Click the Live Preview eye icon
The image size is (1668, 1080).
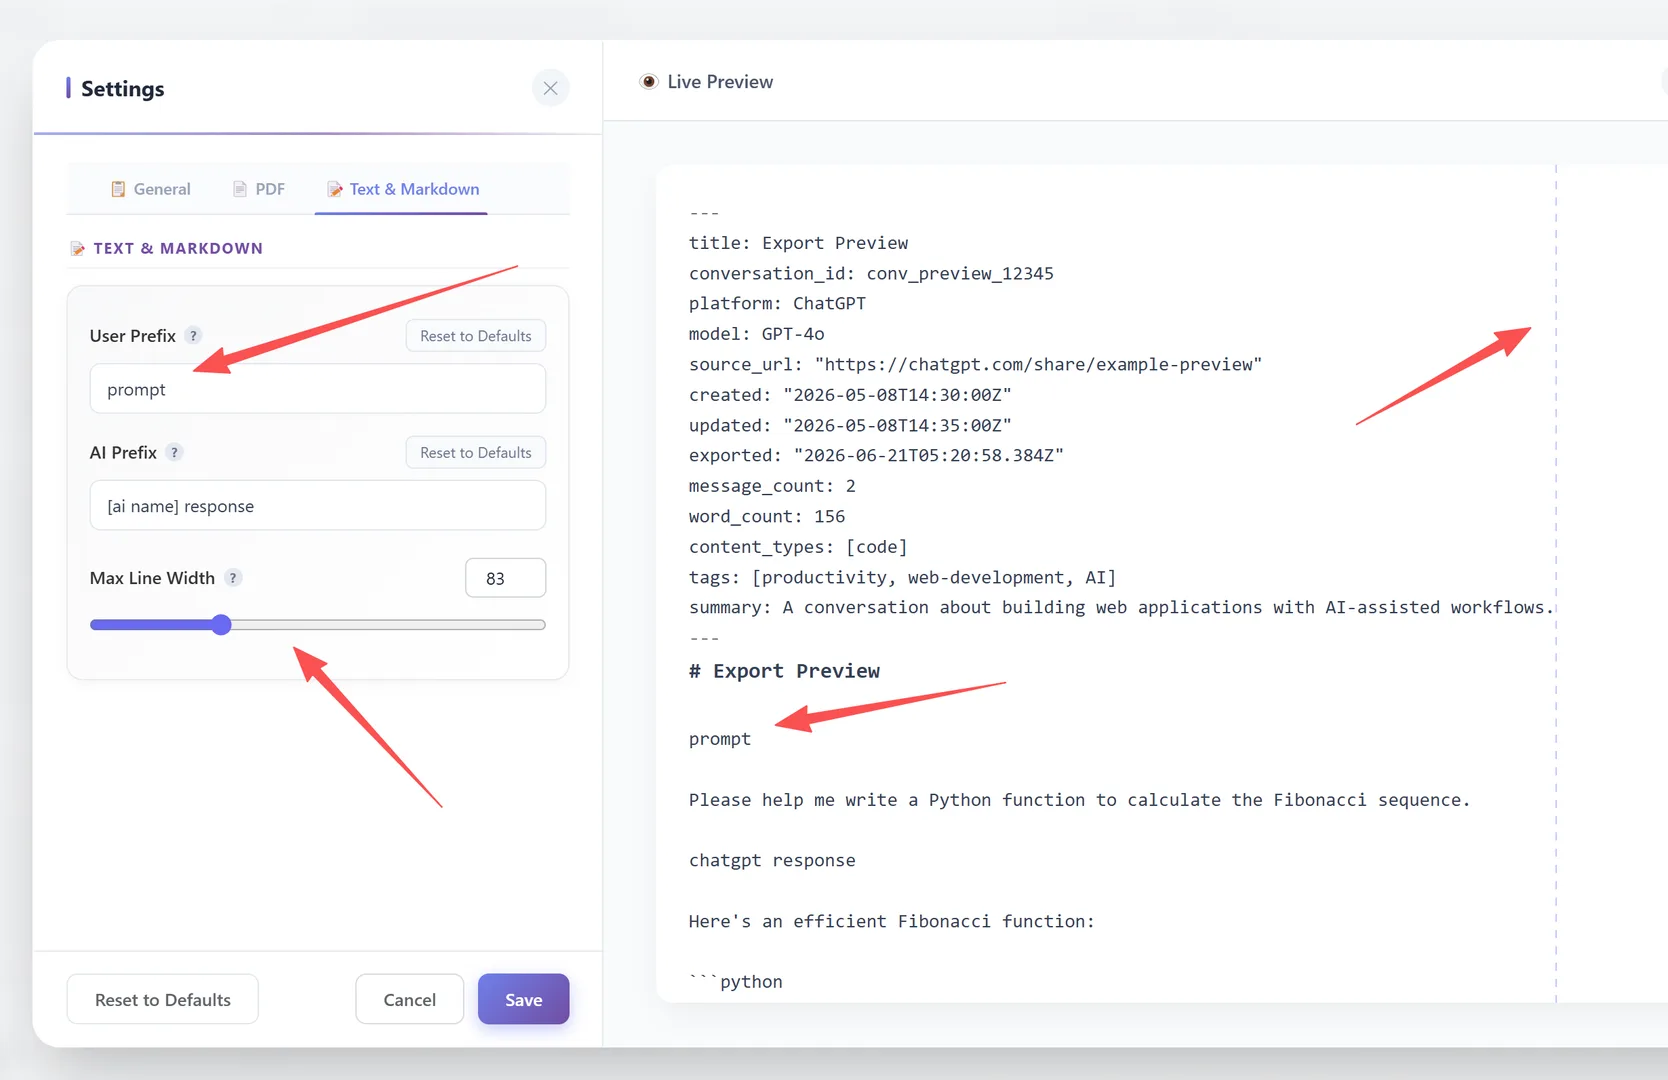coord(649,82)
